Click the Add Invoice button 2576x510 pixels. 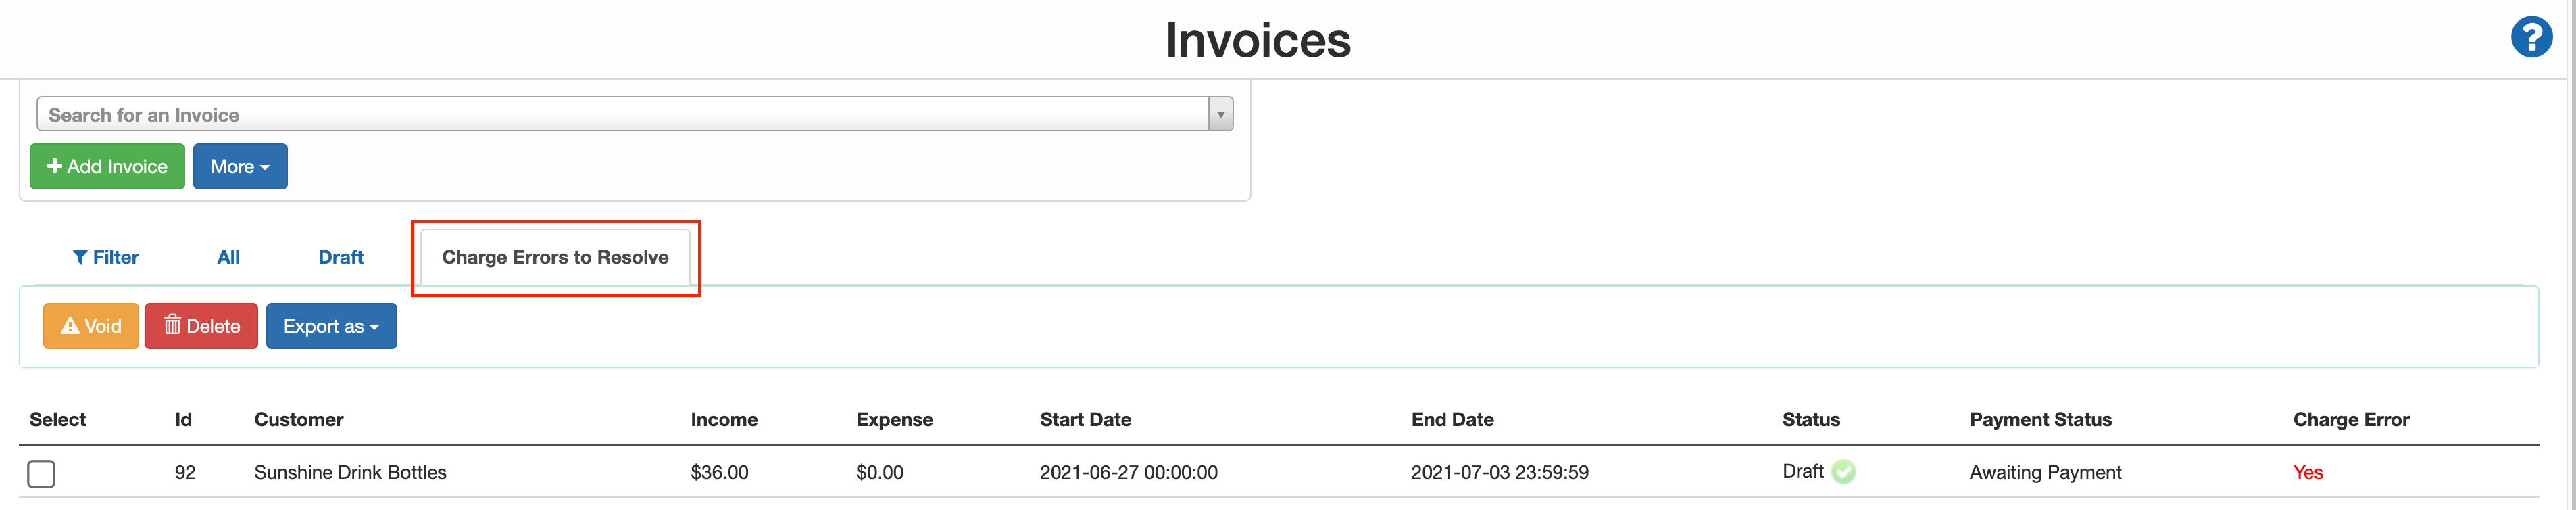[x=107, y=166]
